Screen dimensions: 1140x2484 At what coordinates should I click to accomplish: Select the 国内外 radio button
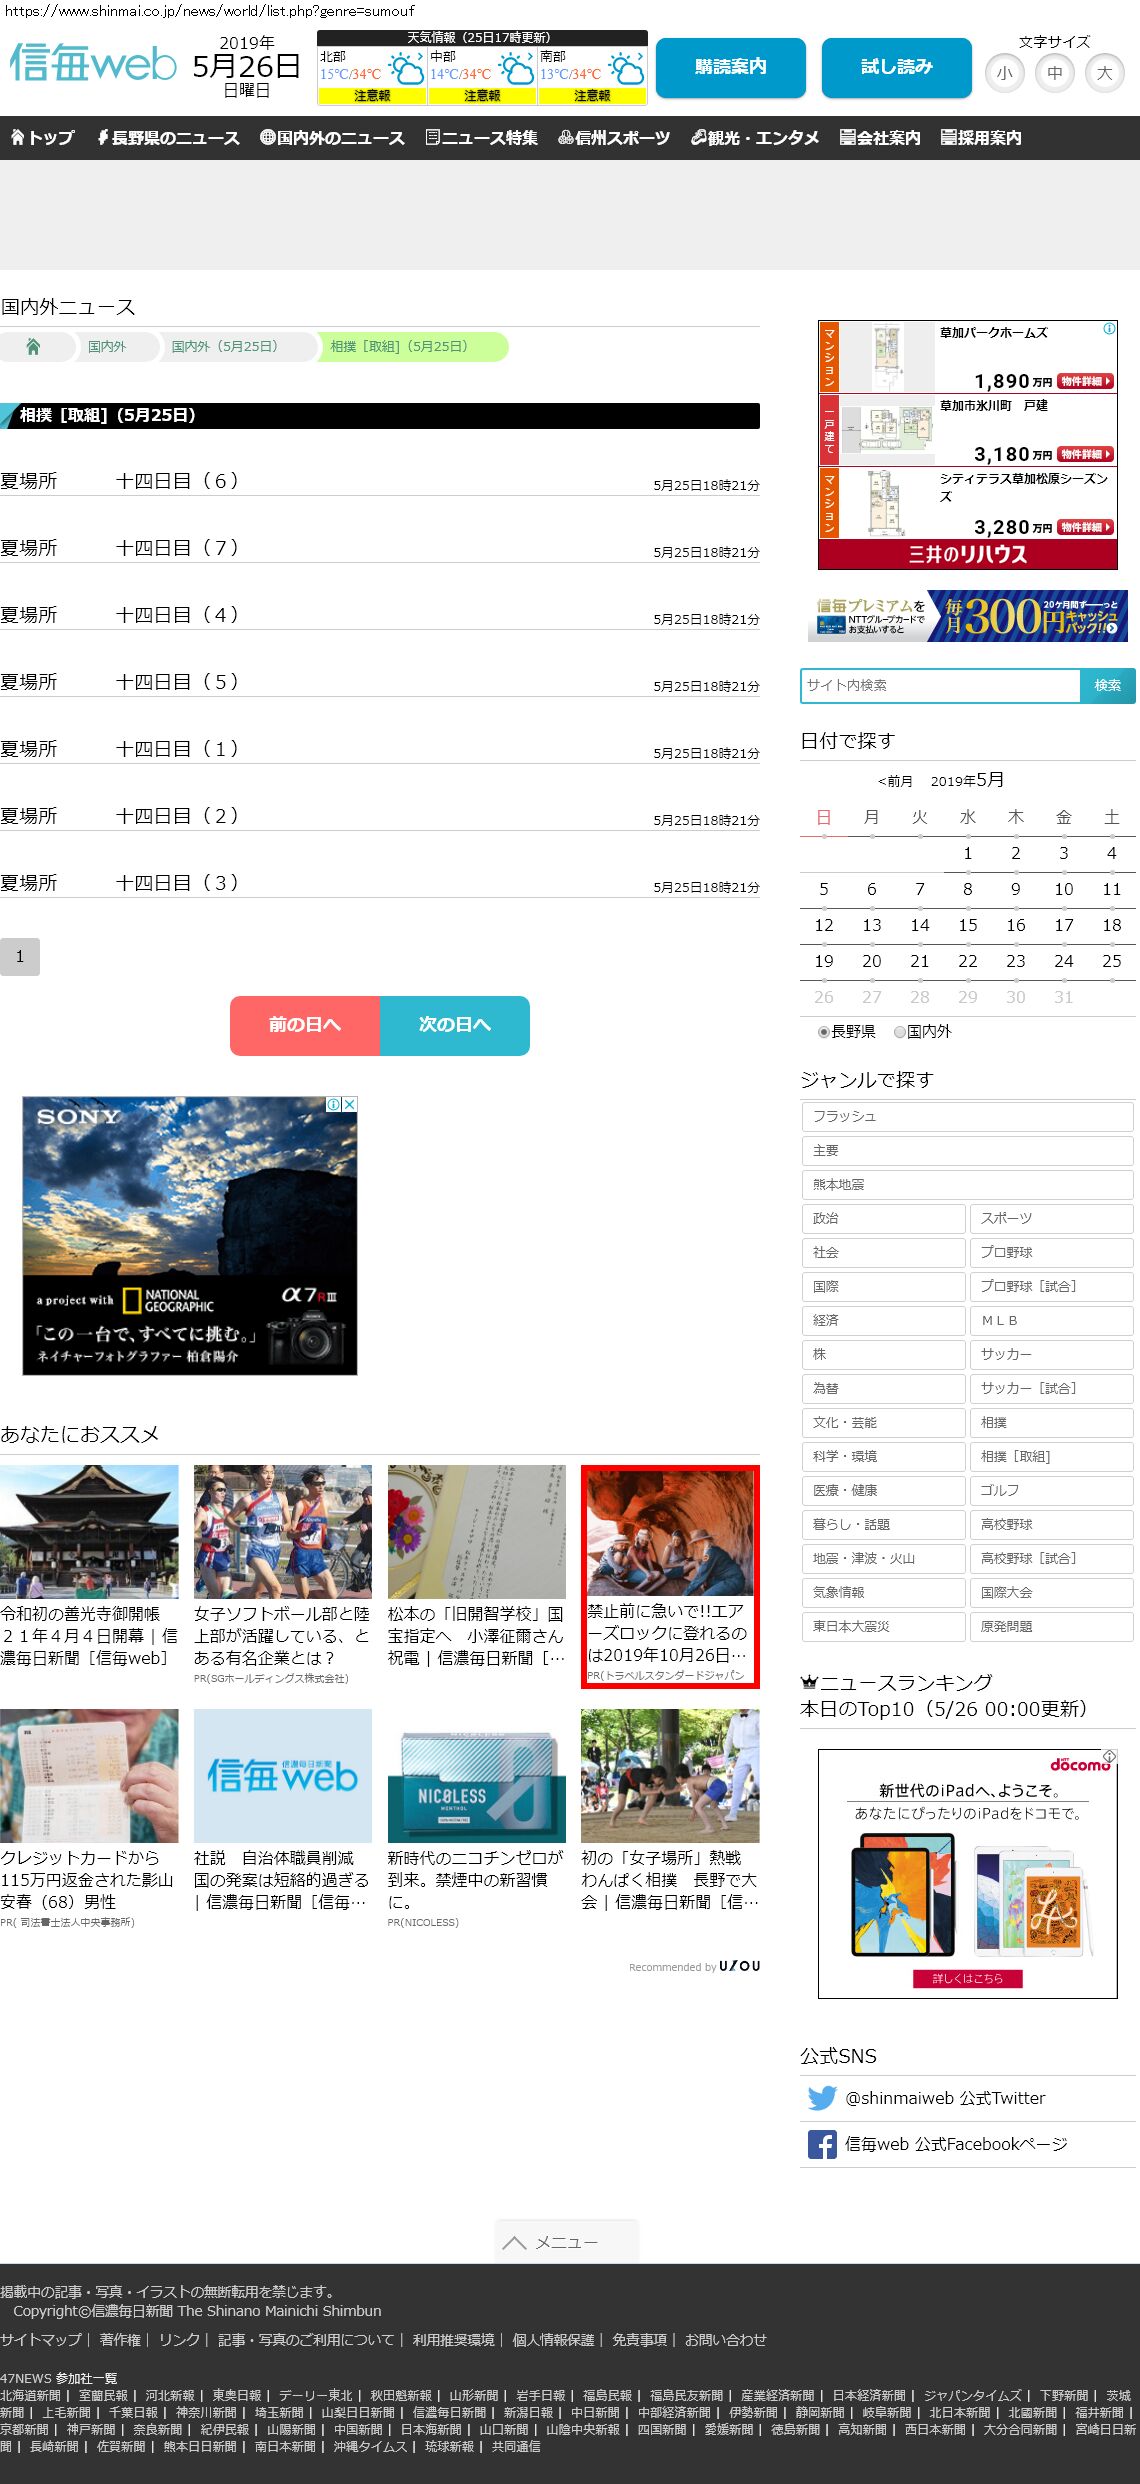900,1032
